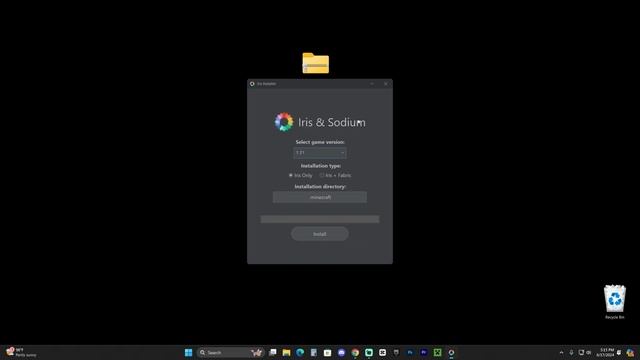Click the colorful Copilot icon at taskbar end
Viewport: 640px width, 360px height.
[631, 353]
